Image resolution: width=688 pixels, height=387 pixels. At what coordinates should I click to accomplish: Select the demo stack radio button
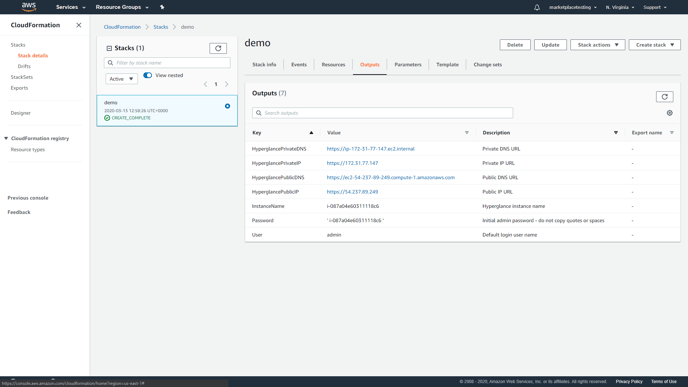227,106
